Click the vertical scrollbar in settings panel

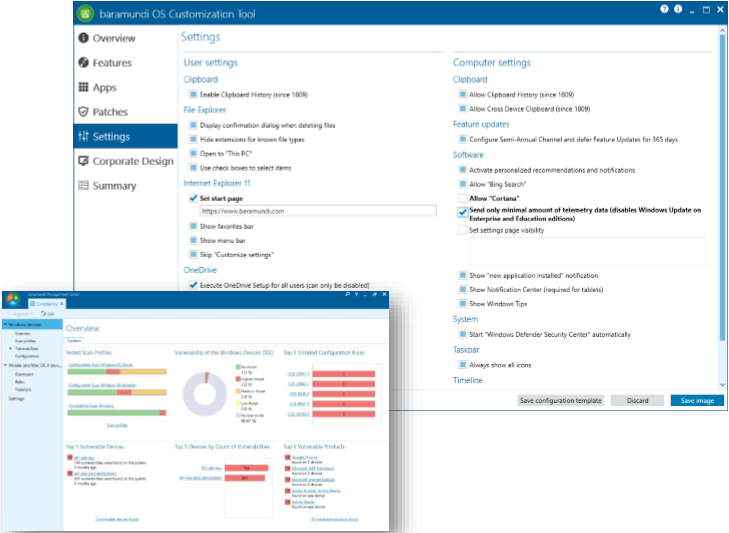(x=723, y=150)
